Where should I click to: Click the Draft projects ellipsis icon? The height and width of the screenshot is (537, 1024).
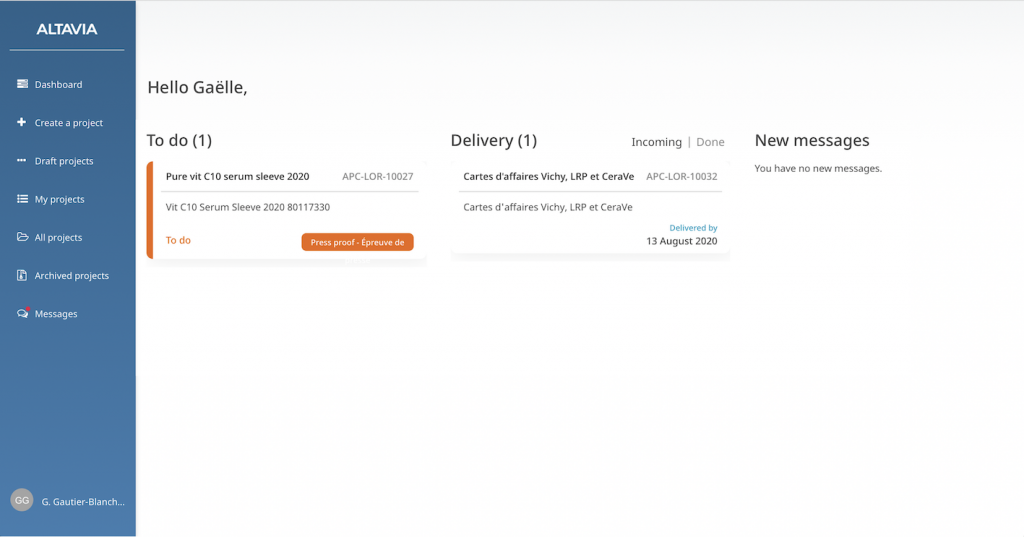tap(22, 161)
